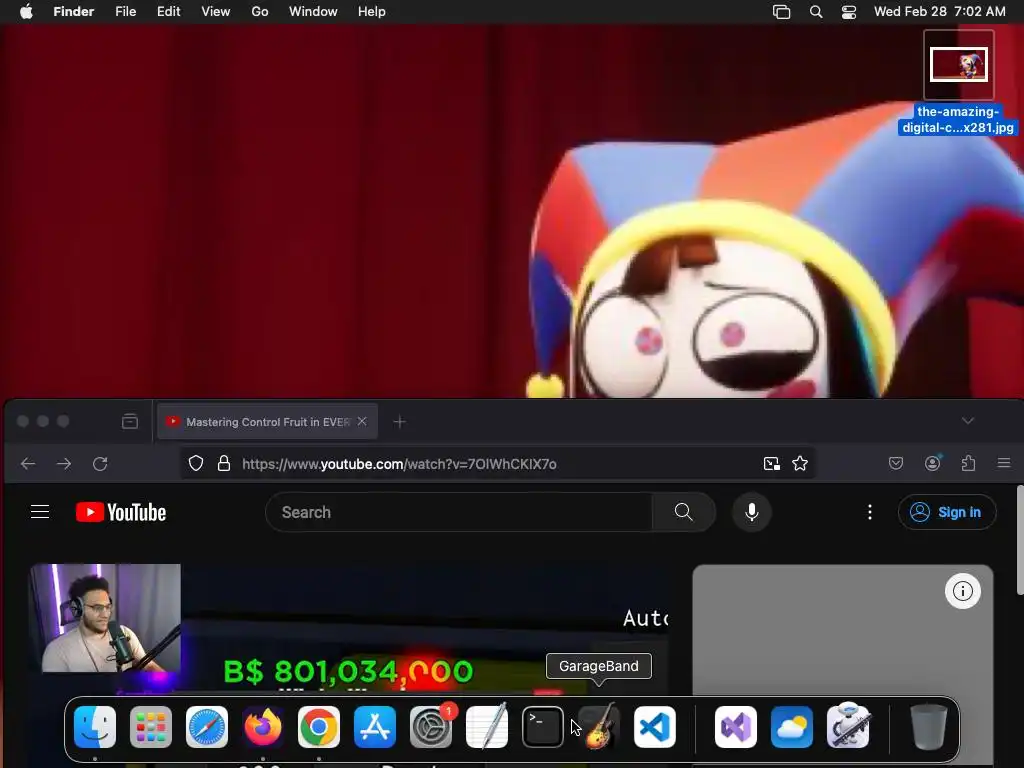Go forward in Firefox history
The width and height of the screenshot is (1024, 768).
pos(64,464)
